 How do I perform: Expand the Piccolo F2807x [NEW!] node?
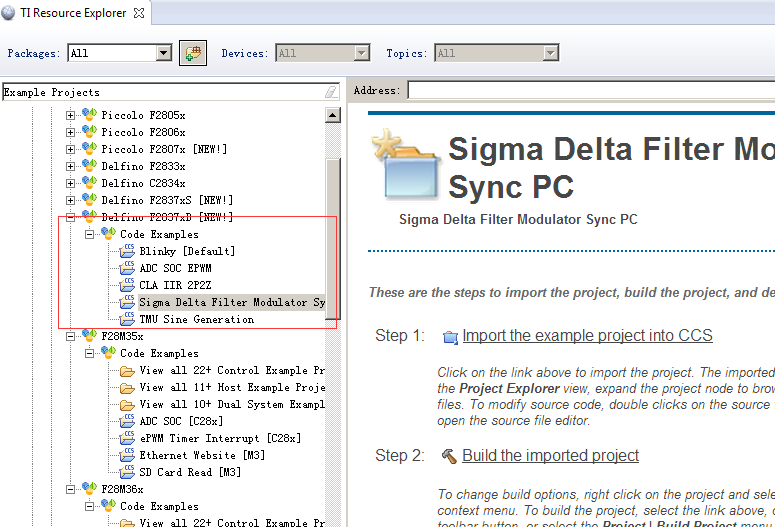[71, 149]
